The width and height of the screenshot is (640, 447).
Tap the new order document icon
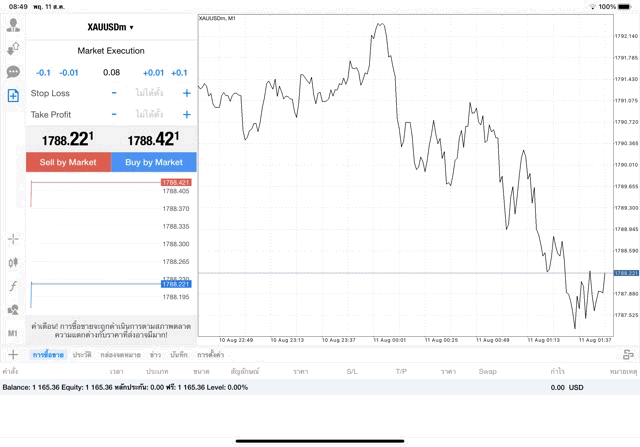pos(13,96)
